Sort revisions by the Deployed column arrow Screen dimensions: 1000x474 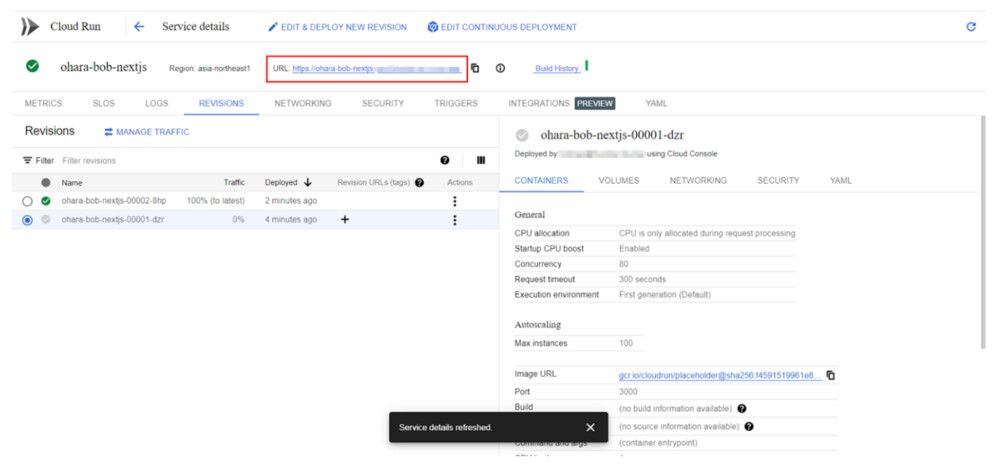tap(307, 182)
